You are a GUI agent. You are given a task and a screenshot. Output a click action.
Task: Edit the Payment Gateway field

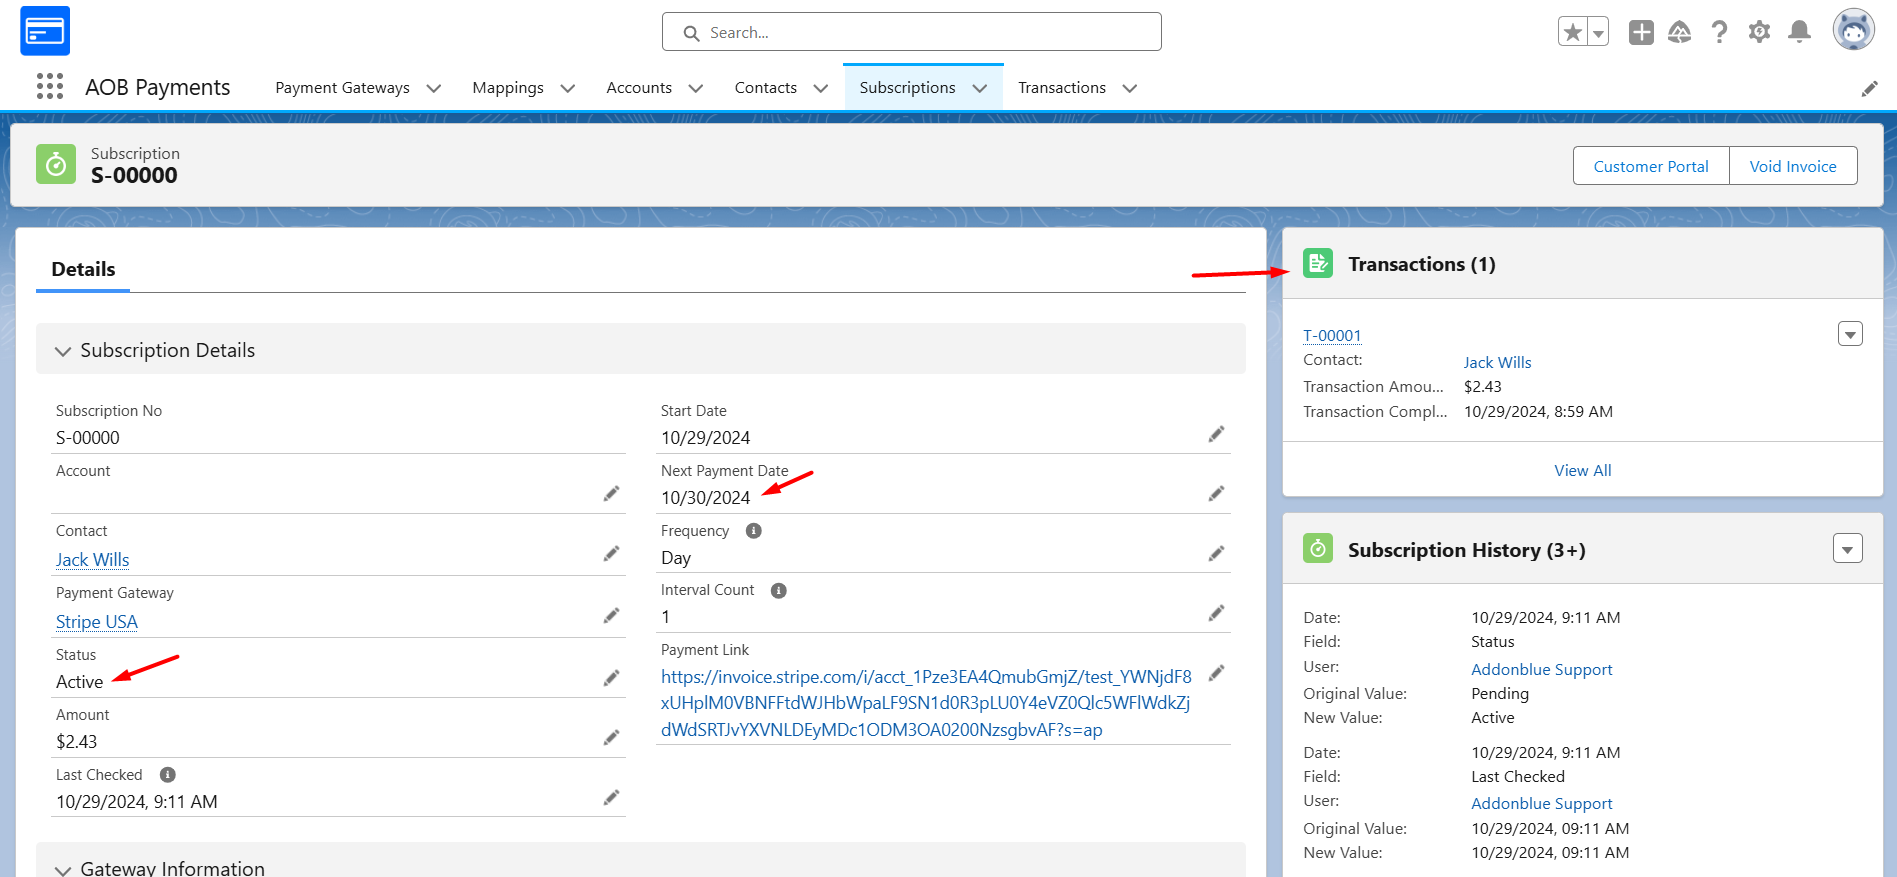click(x=611, y=616)
